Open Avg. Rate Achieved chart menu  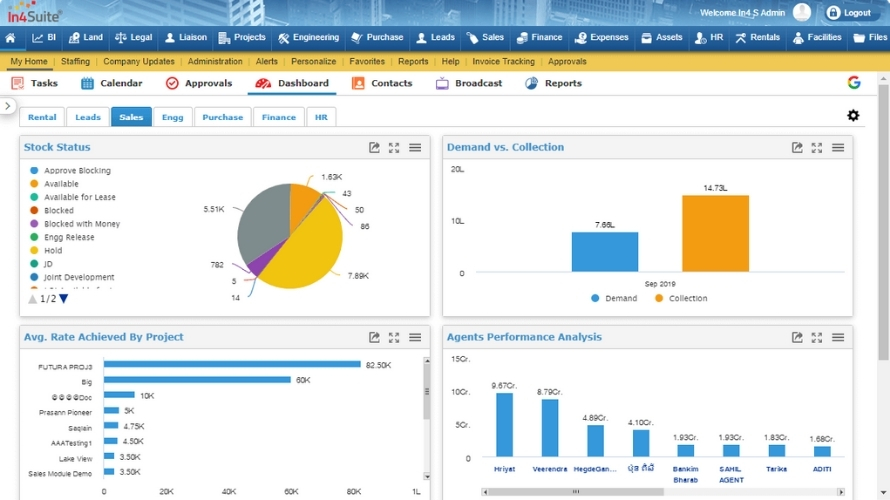coord(415,337)
